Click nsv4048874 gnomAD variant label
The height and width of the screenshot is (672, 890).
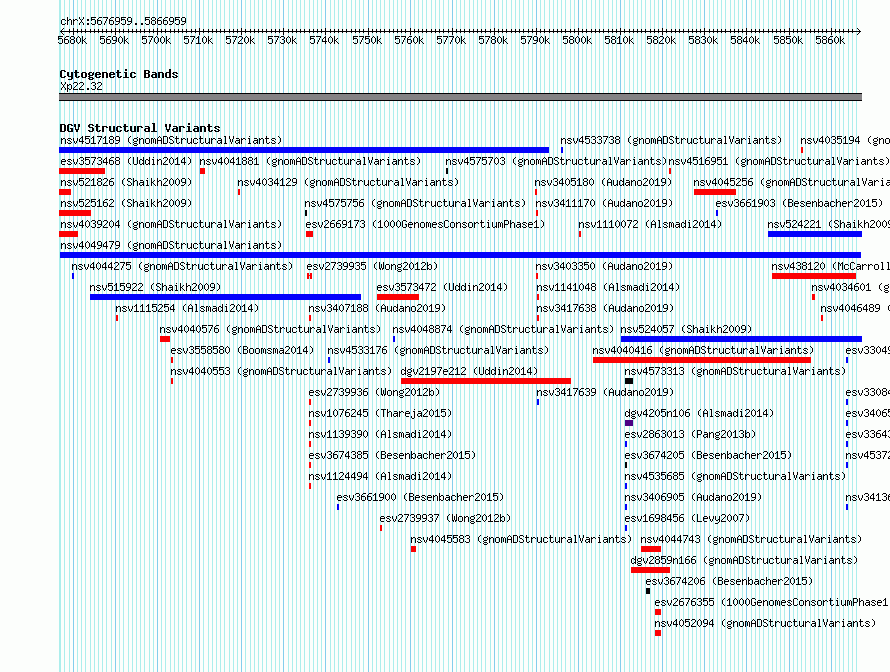click(503, 329)
